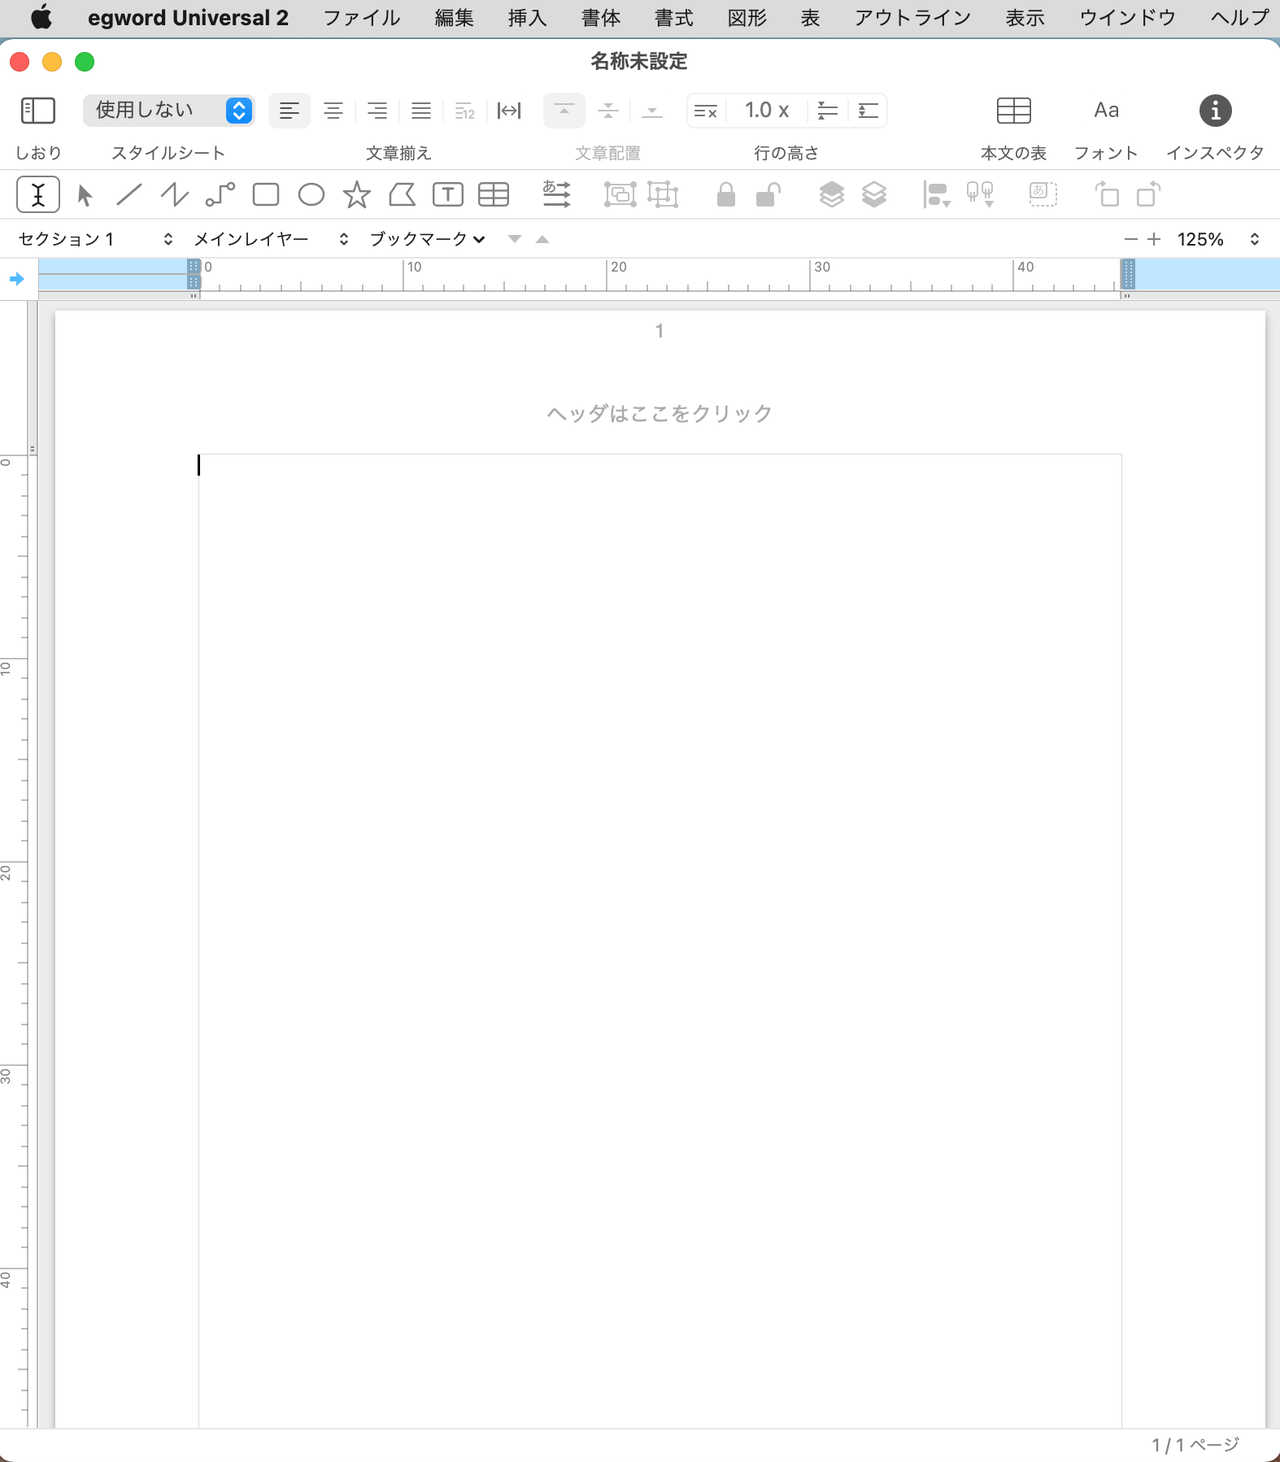This screenshot has width=1280, height=1462.
Task: Click the text direction arrows icon
Action: 556,194
